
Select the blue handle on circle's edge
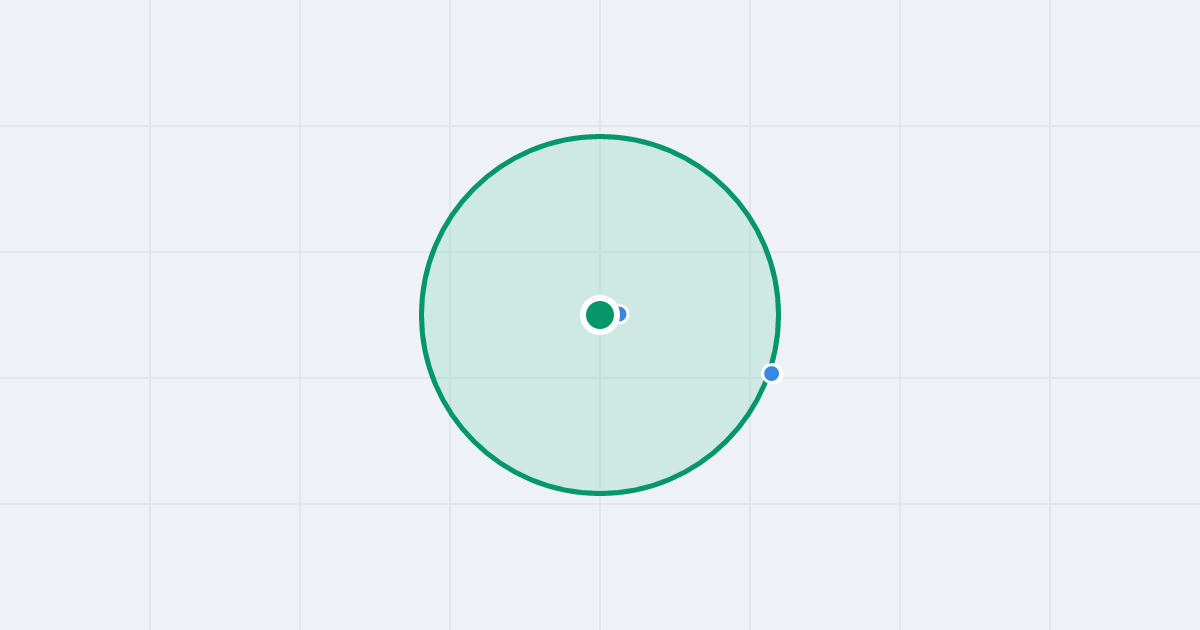(x=771, y=374)
